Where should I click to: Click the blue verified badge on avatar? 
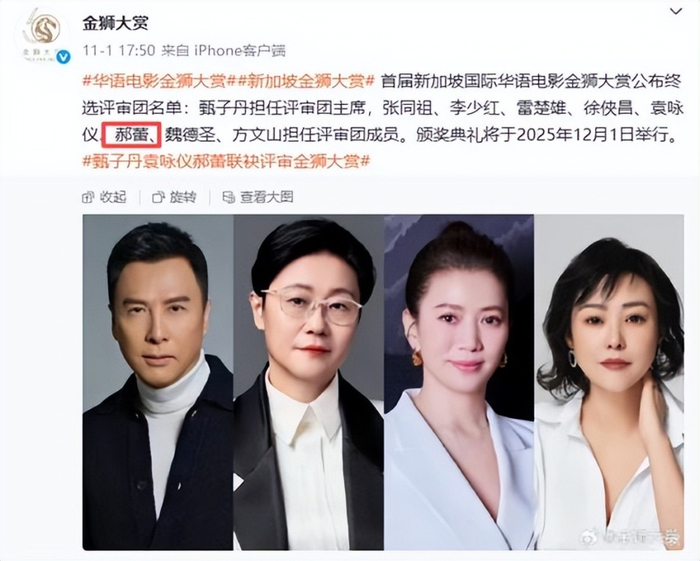pos(64,57)
